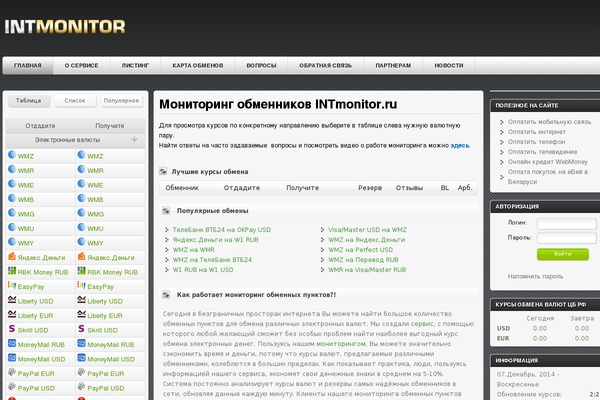Open НОВОСТИ menu item
This screenshot has height=400, width=600.
[x=449, y=65]
